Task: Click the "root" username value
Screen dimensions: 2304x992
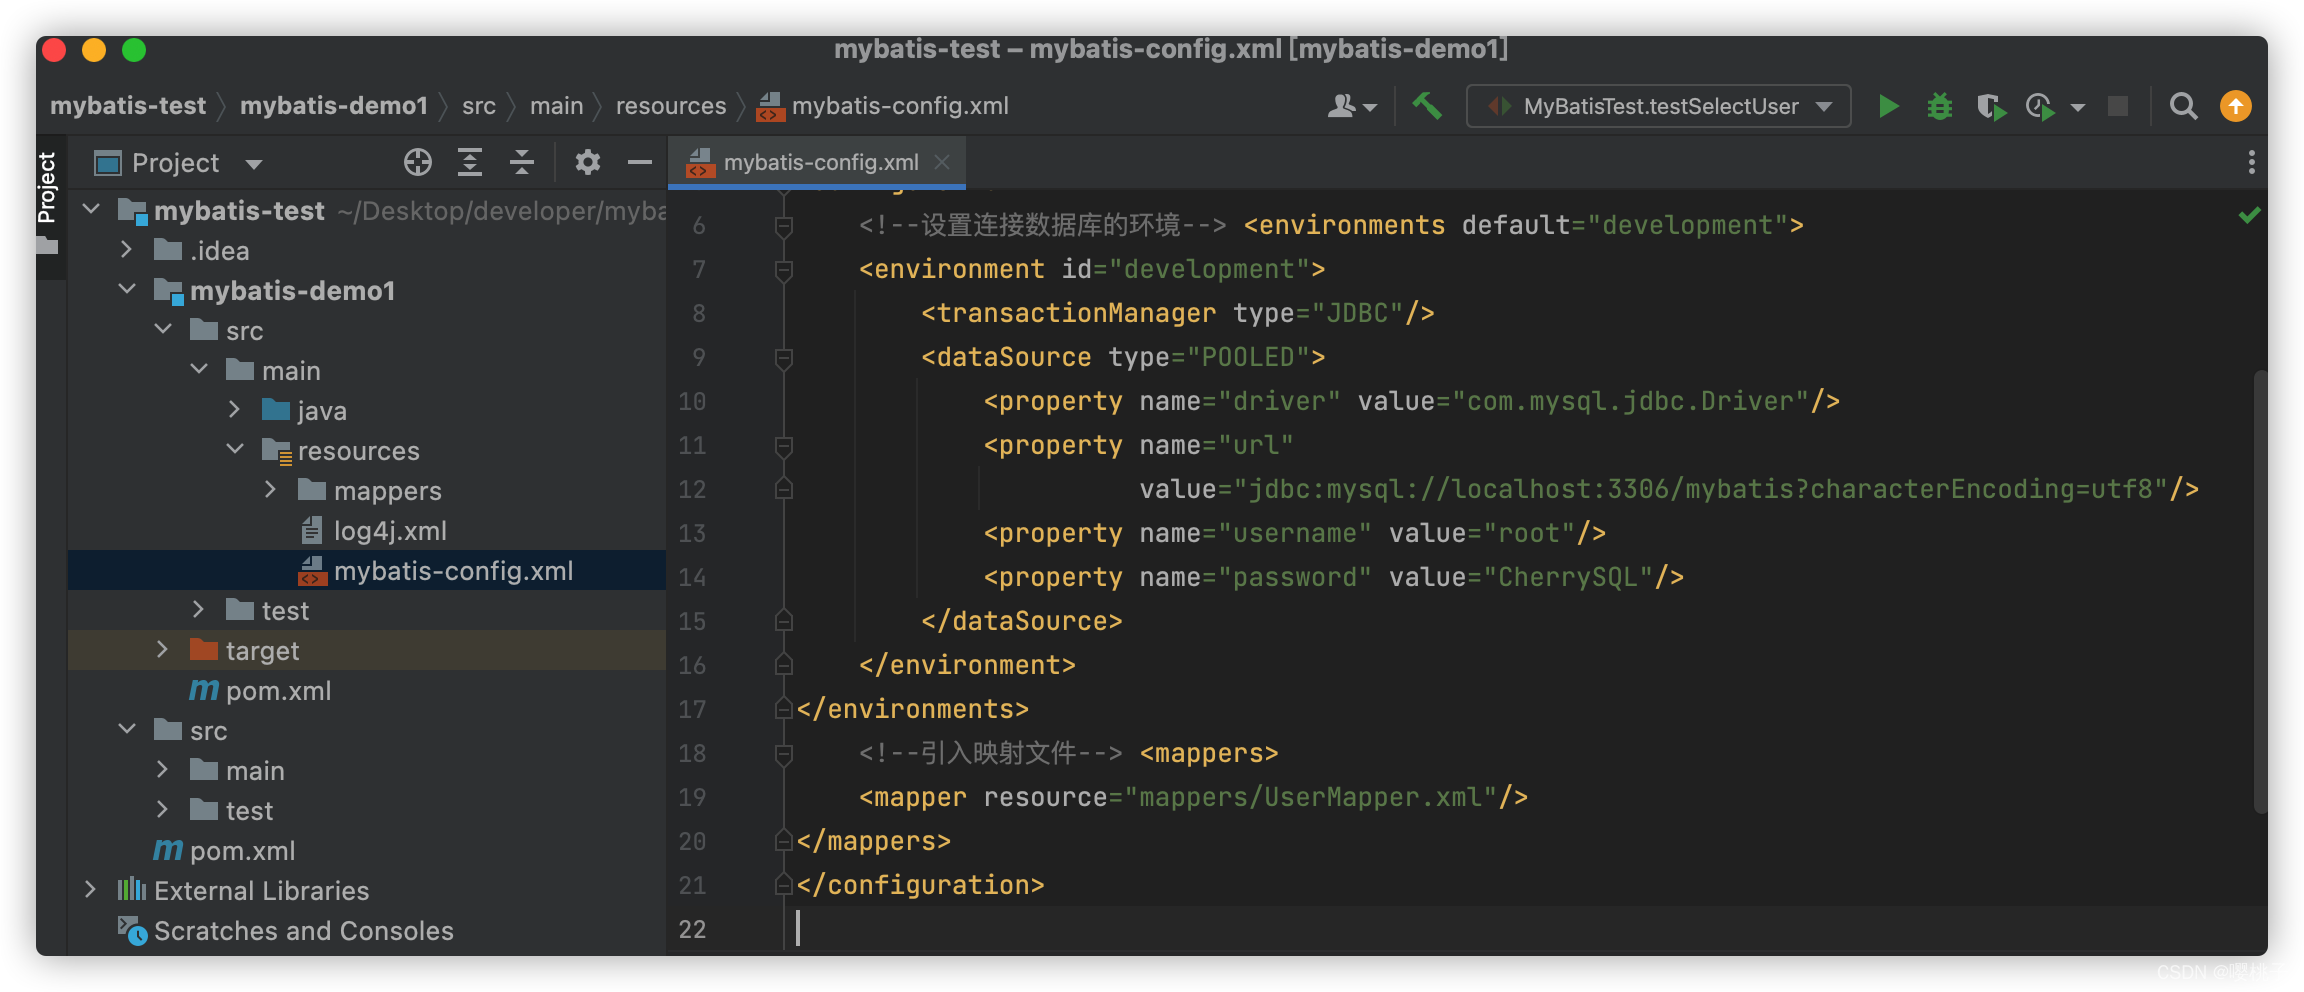Action: pyautogui.click(x=1529, y=533)
